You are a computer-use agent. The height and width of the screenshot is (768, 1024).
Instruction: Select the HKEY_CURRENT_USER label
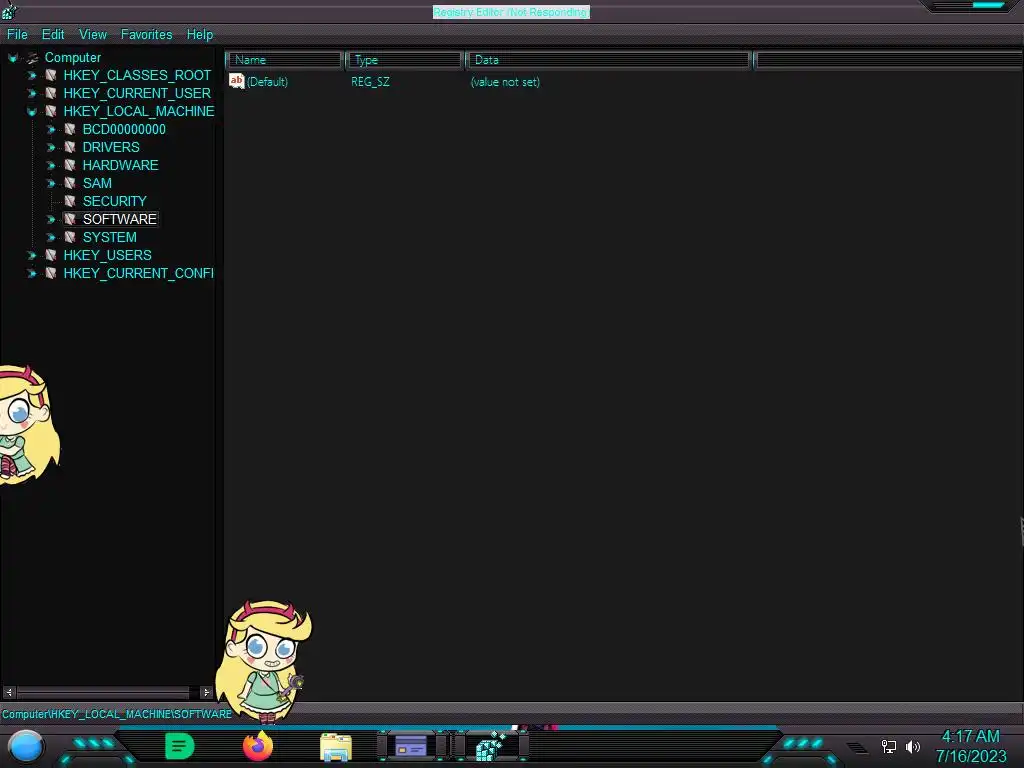pyautogui.click(x=137, y=93)
